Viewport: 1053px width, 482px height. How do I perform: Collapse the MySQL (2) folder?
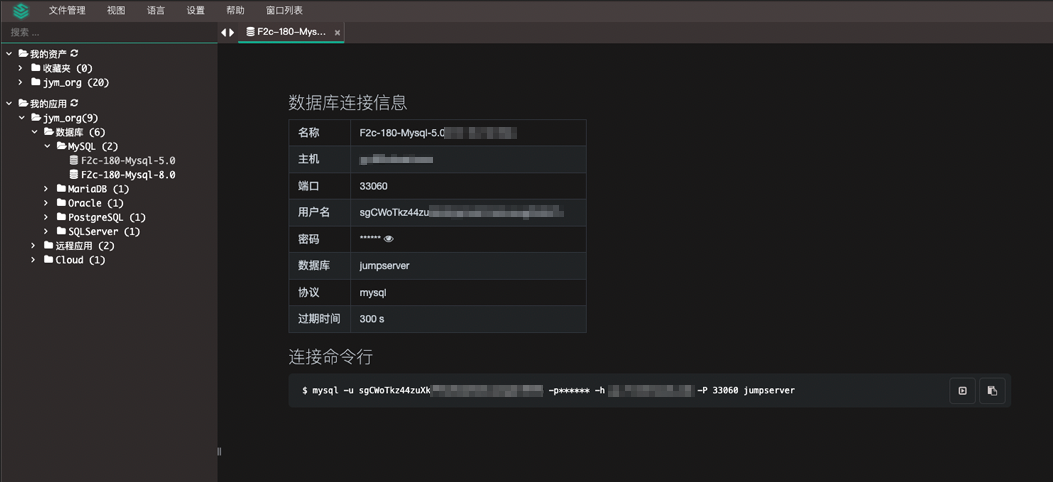[x=47, y=147]
